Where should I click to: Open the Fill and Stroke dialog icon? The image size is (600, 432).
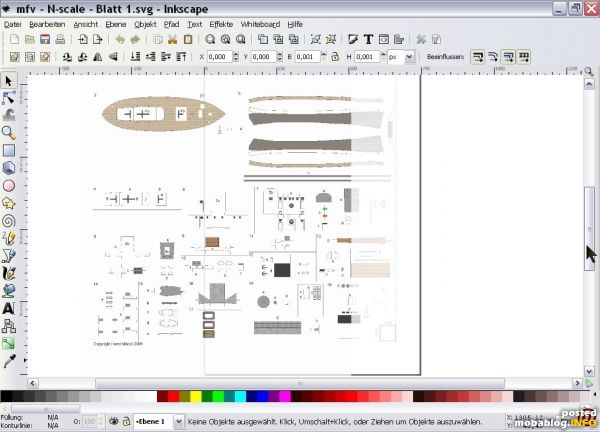353,39
